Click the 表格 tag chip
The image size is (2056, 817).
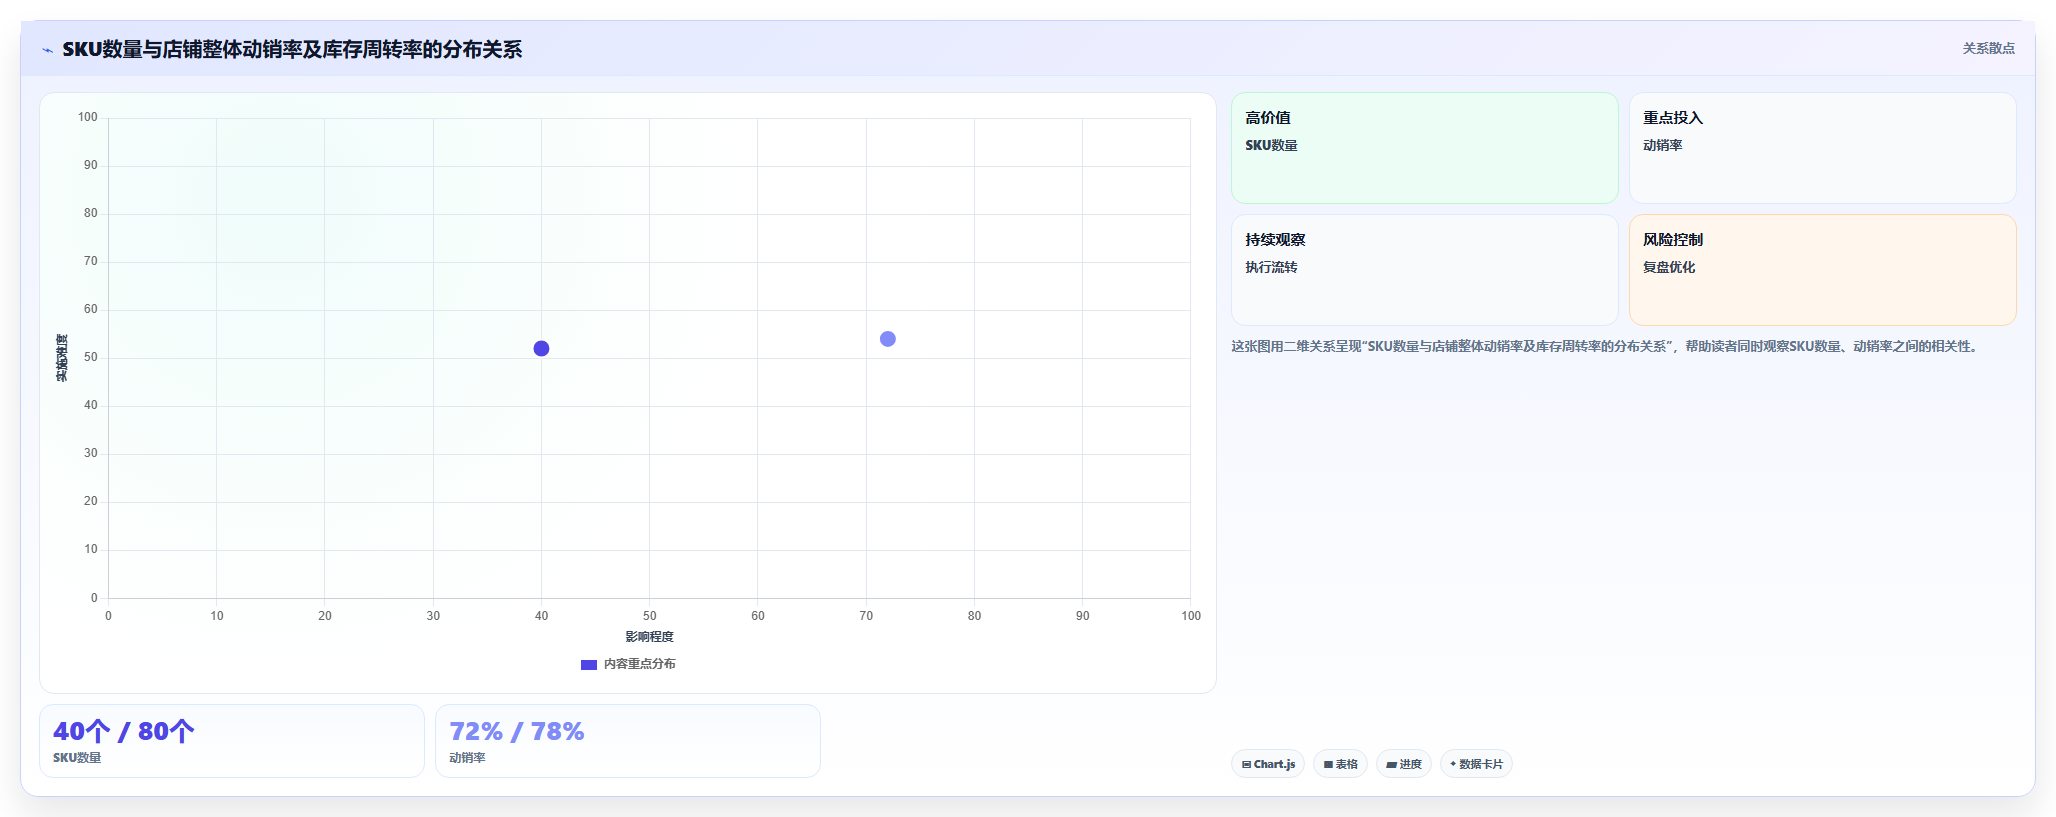point(1340,764)
